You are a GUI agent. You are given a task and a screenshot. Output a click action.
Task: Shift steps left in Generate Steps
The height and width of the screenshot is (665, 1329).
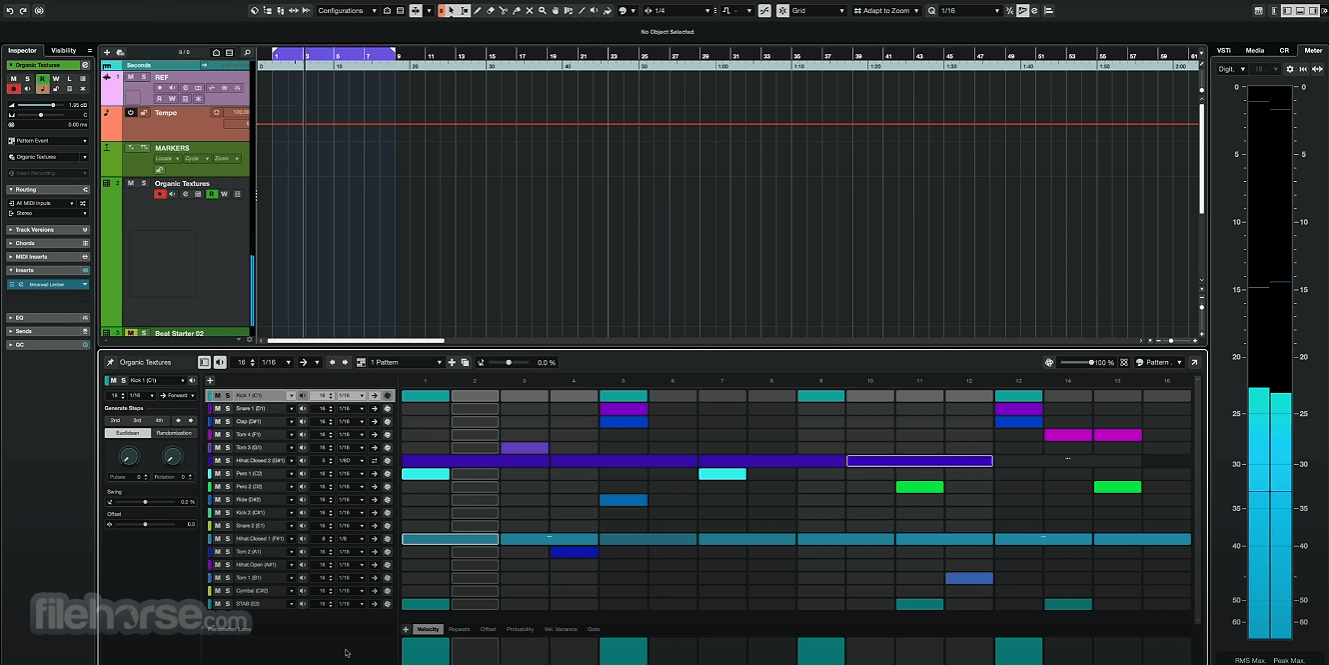(x=178, y=421)
